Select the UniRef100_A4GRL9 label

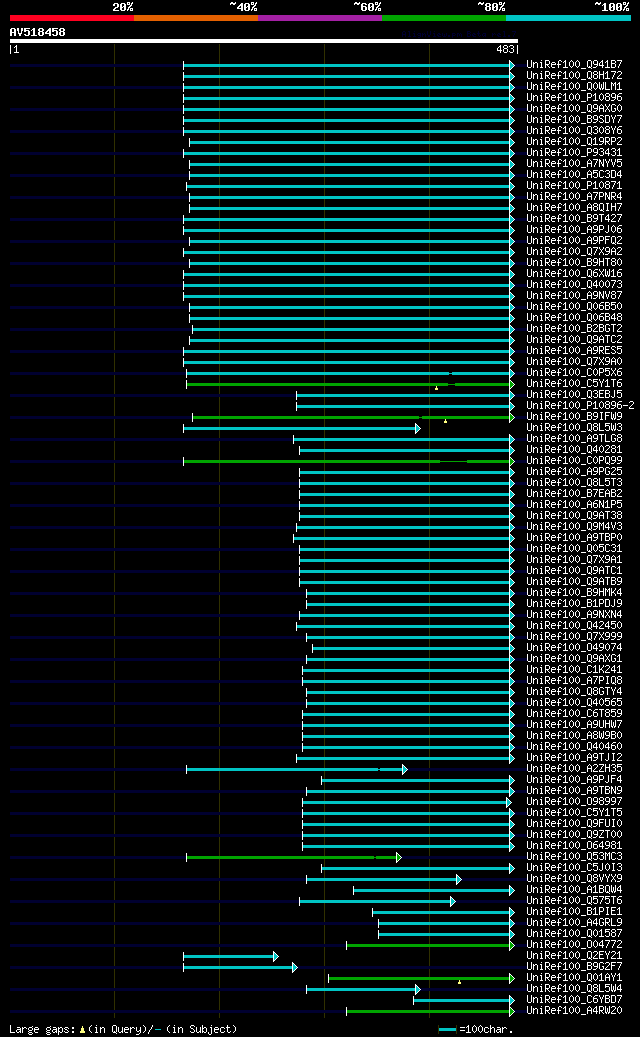point(574,923)
